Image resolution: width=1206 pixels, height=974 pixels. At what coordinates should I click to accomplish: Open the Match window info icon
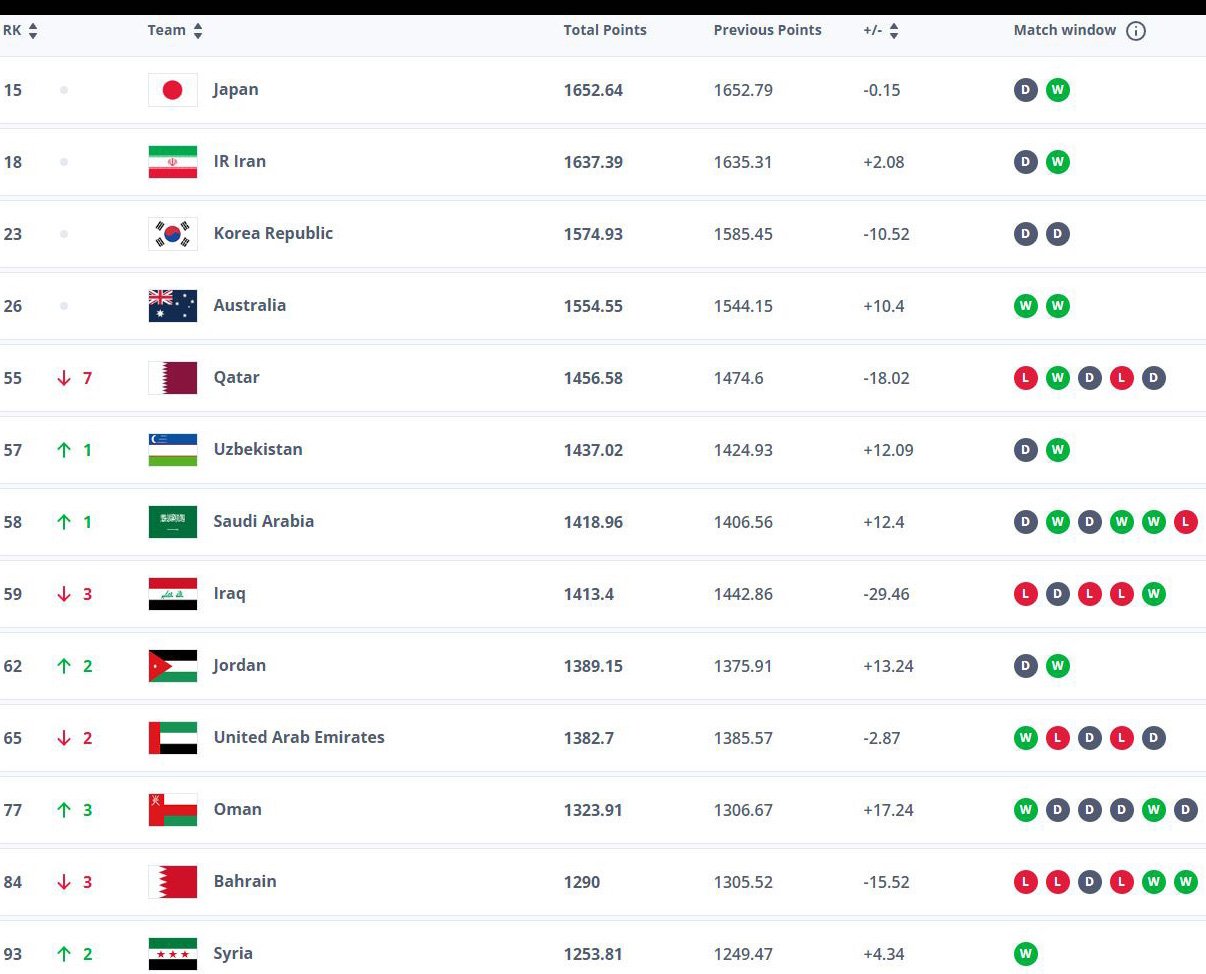(x=1136, y=31)
